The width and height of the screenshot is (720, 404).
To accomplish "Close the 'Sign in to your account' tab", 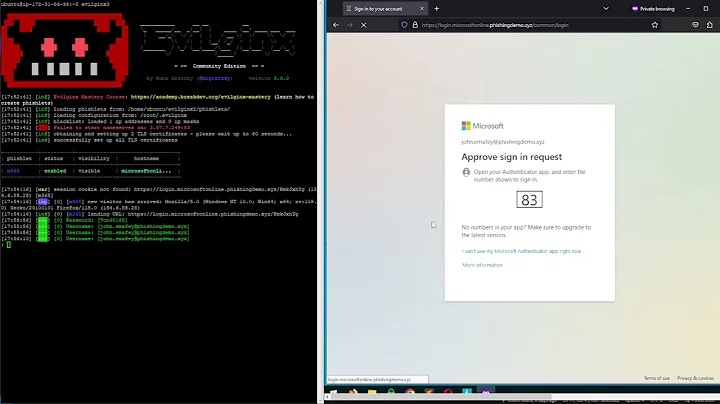I will [422, 9].
